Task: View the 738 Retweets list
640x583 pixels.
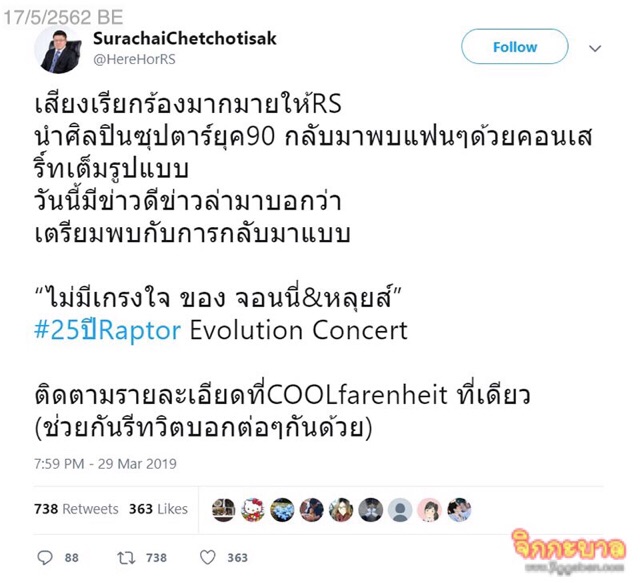Action: coord(76,509)
